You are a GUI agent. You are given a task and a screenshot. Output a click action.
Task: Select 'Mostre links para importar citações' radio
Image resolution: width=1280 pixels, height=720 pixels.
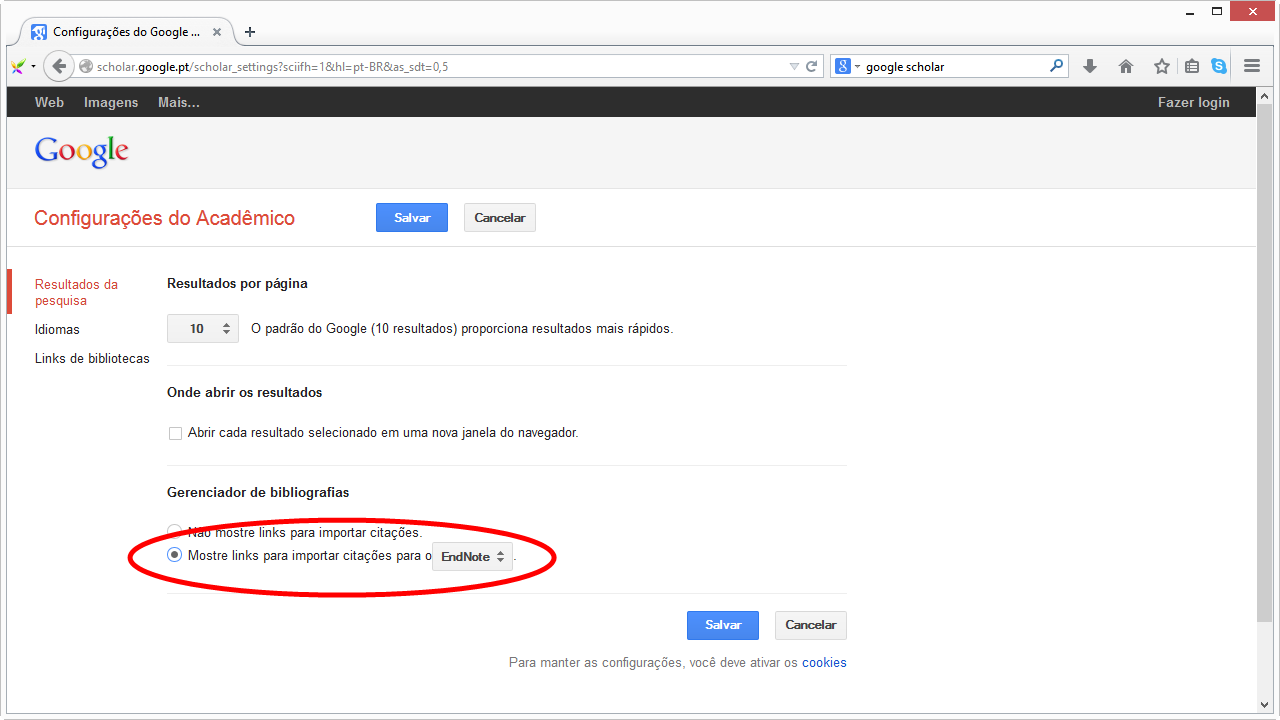[175, 555]
